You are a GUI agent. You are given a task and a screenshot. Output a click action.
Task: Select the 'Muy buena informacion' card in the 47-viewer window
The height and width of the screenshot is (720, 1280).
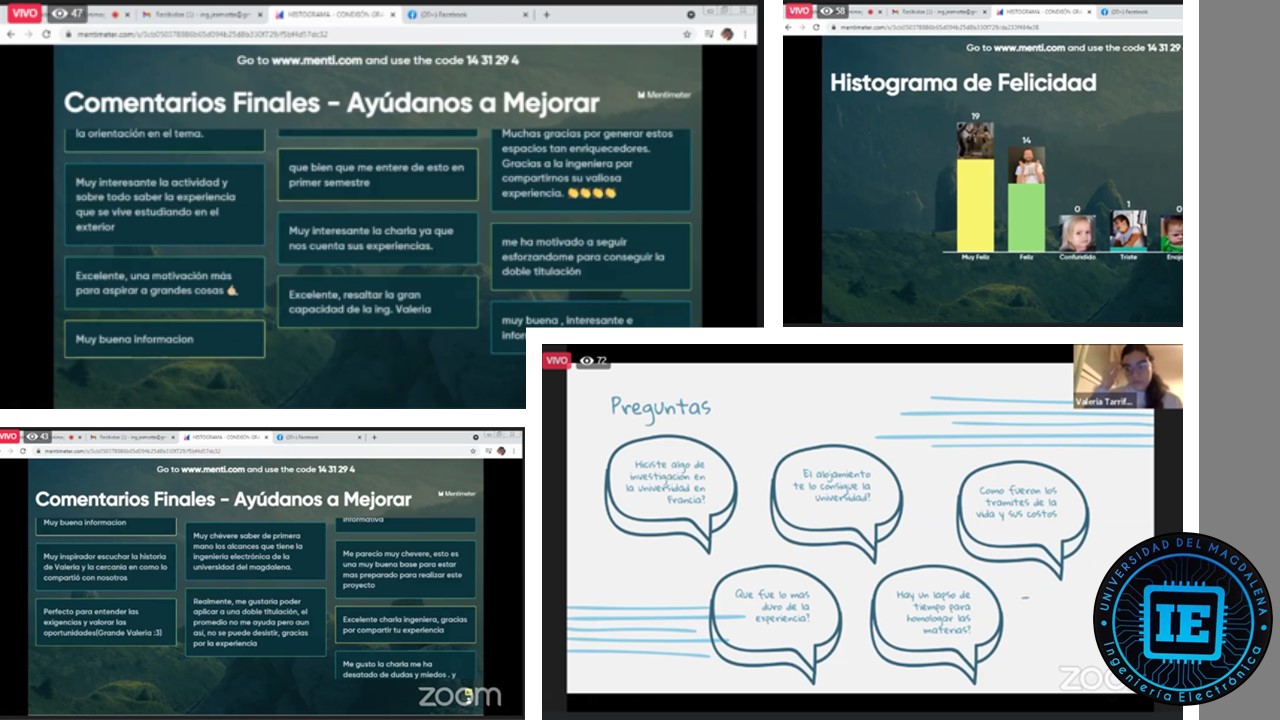165,339
